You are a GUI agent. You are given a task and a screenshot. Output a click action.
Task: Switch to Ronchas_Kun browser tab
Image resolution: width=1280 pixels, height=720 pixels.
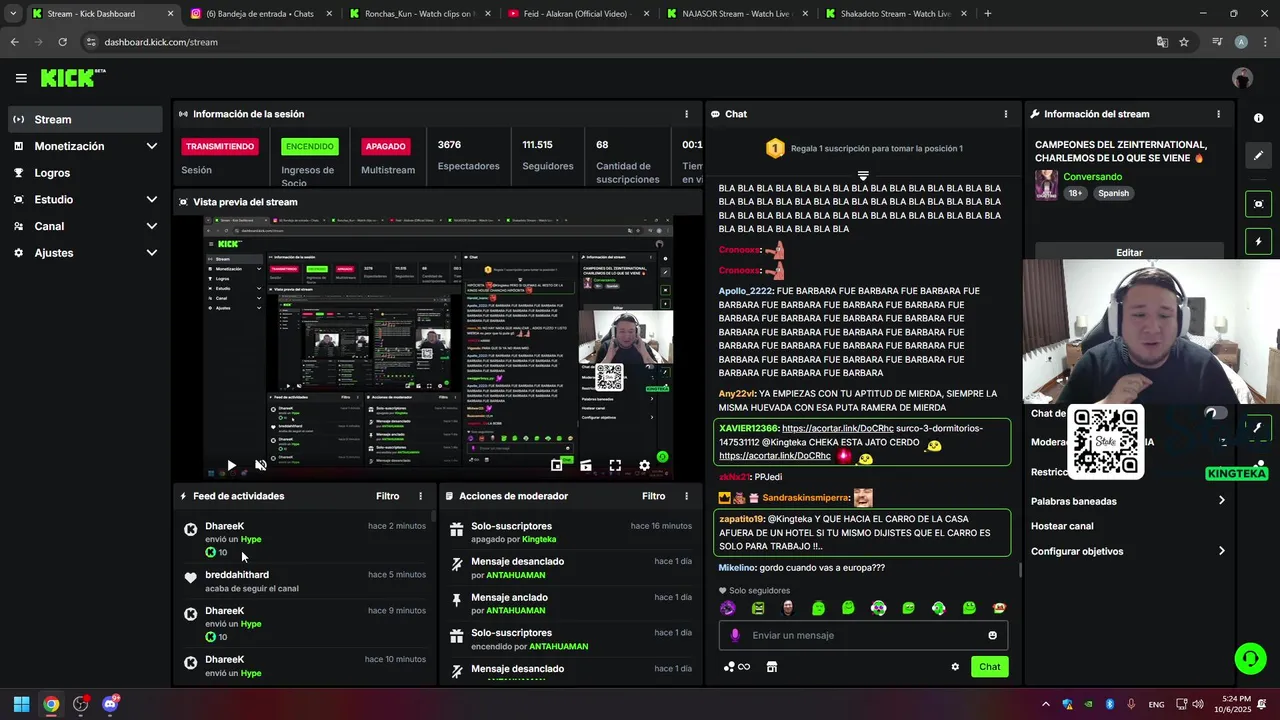click(x=418, y=14)
